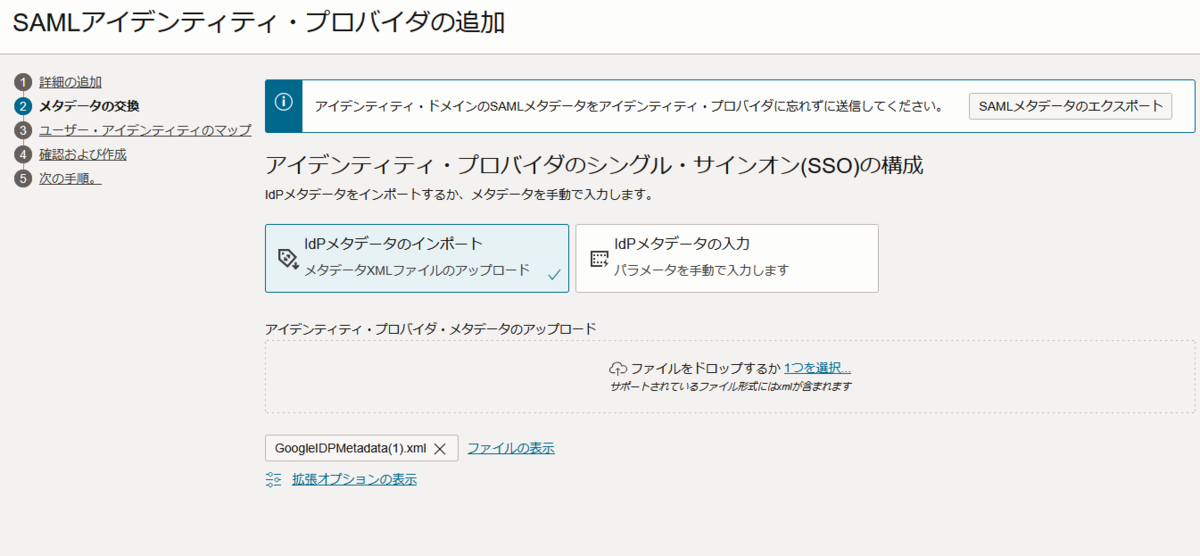Click the 1つを選択... file chooser link

[x=817, y=368]
